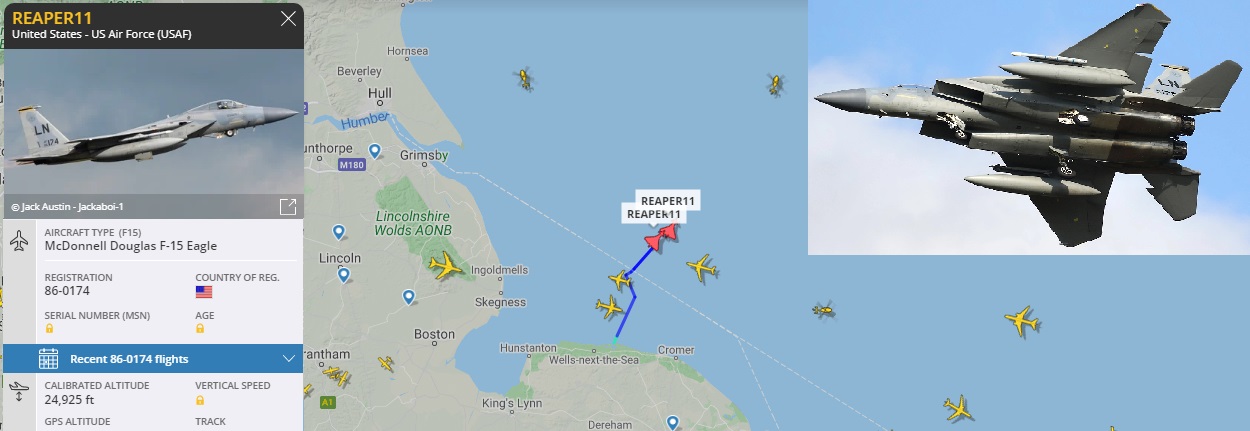Click the US flag under Country of Reg.

point(204,292)
